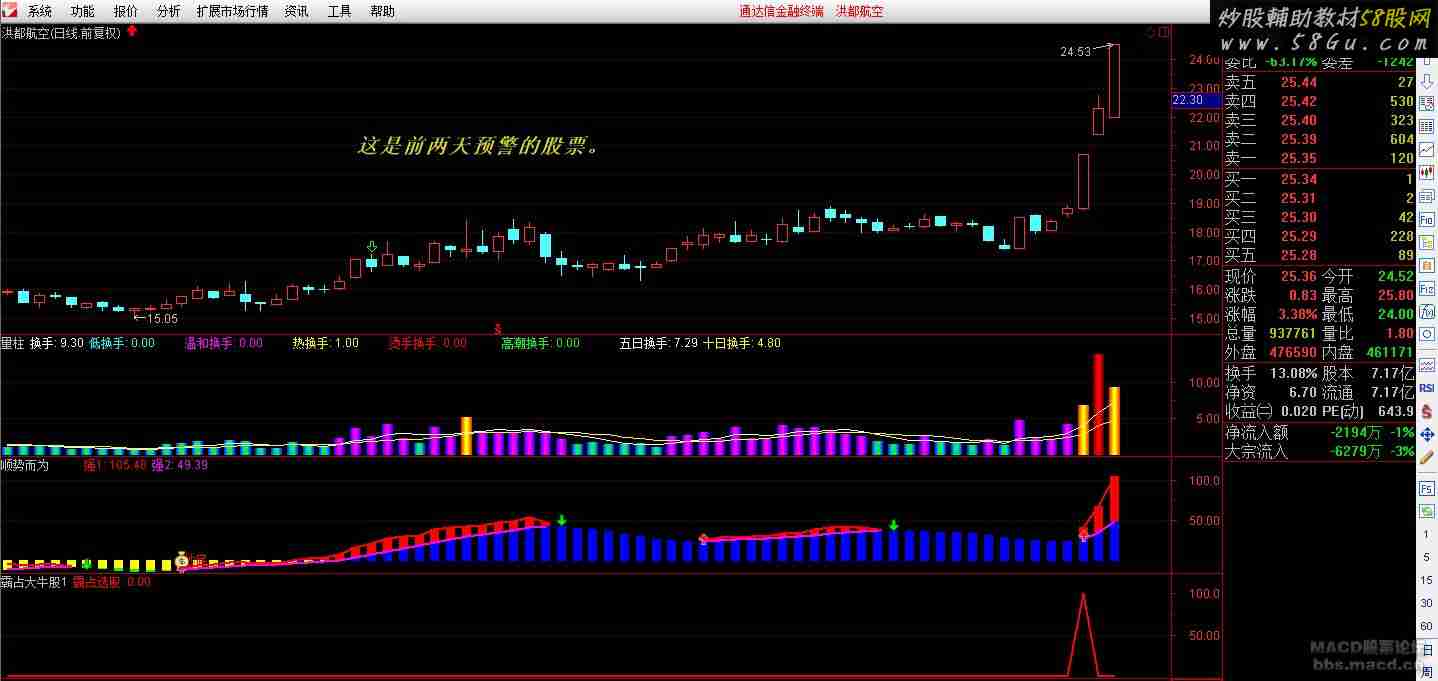Open the 扩展市场行情 menu
The height and width of the screenshot is (681, 1438).
232,11
